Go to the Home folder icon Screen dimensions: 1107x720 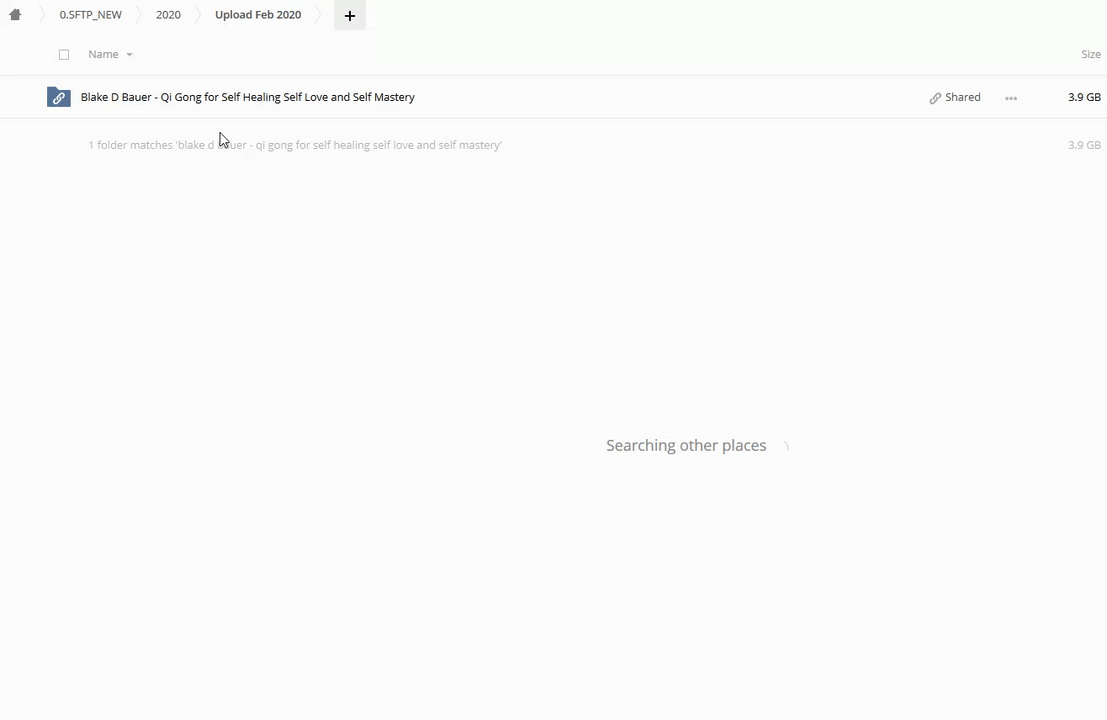(x=15, y=15)
